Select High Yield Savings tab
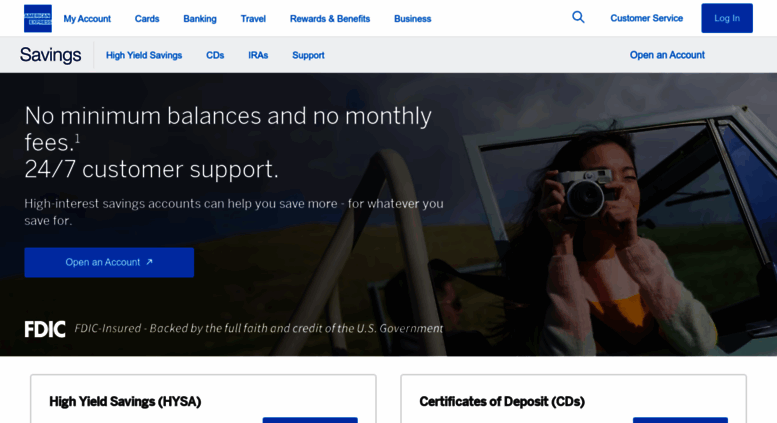 [x=144, y=55]
